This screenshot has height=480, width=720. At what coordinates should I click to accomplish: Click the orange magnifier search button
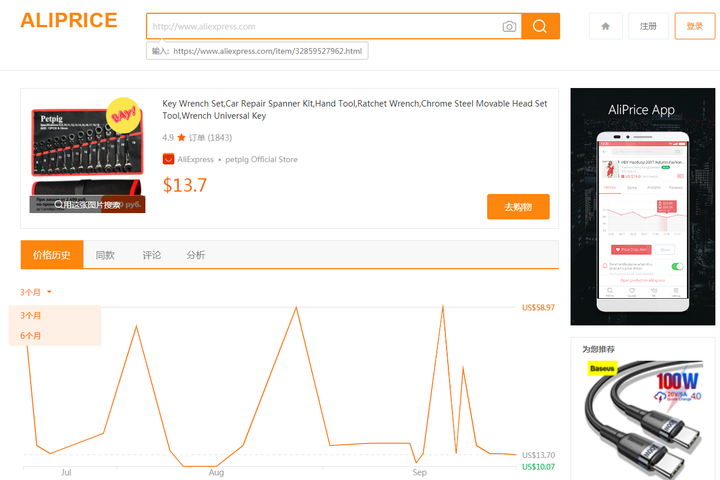click(x=540, y=26)
